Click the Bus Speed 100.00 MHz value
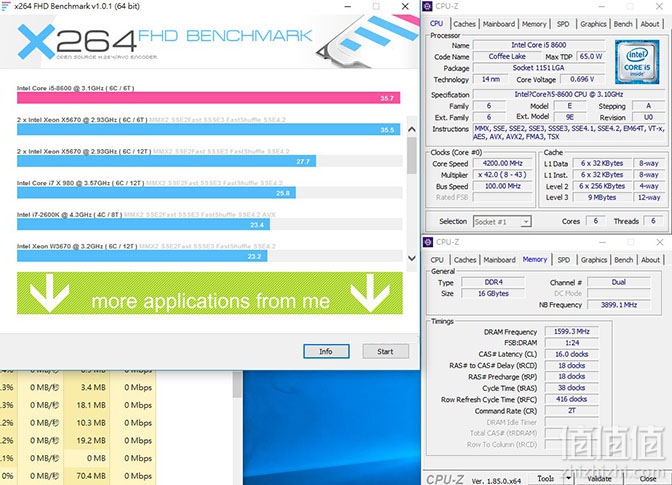This screenshot has height=485, width=672. [x=502, y=186]
